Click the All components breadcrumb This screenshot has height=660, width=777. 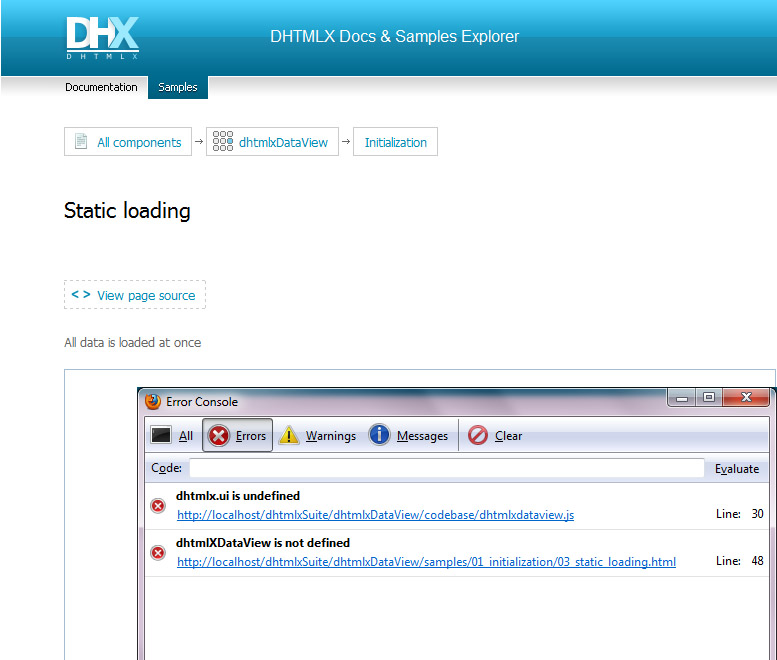point(139,142)
